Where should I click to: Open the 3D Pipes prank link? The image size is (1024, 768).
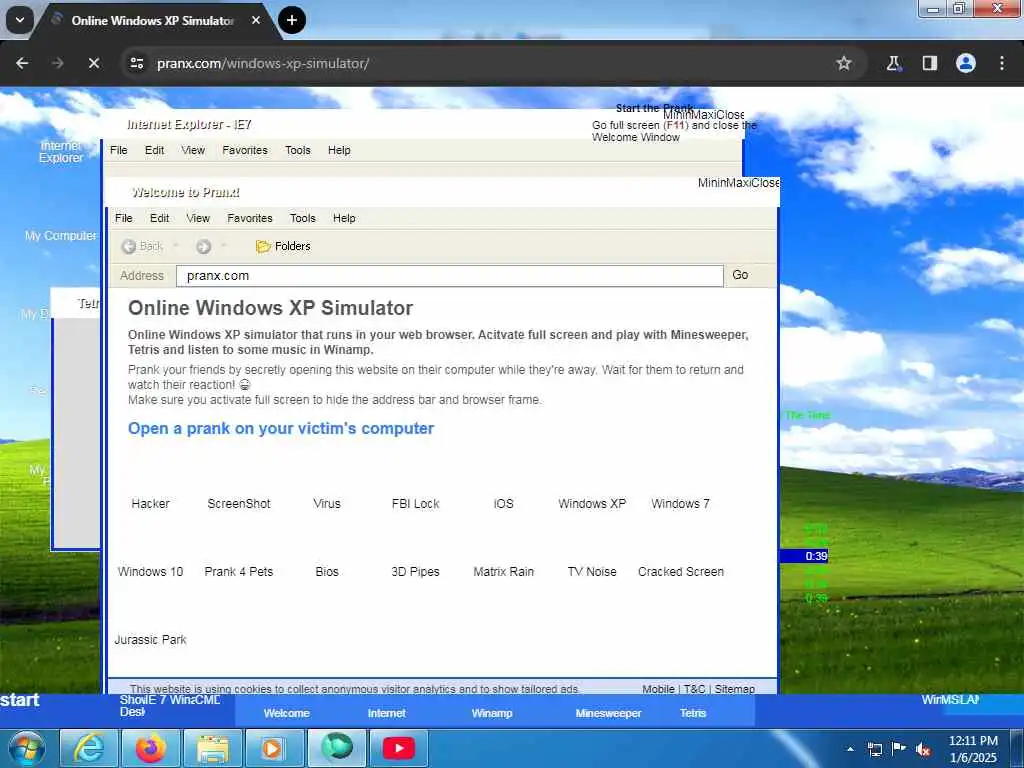[415, 571]
